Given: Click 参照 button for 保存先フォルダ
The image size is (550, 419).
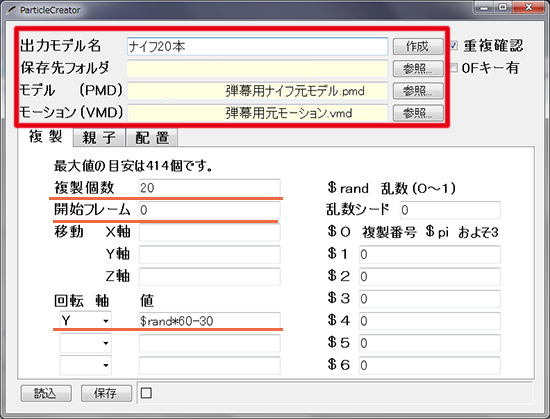Looking at the screenshot, I should (x=418, y=69).
